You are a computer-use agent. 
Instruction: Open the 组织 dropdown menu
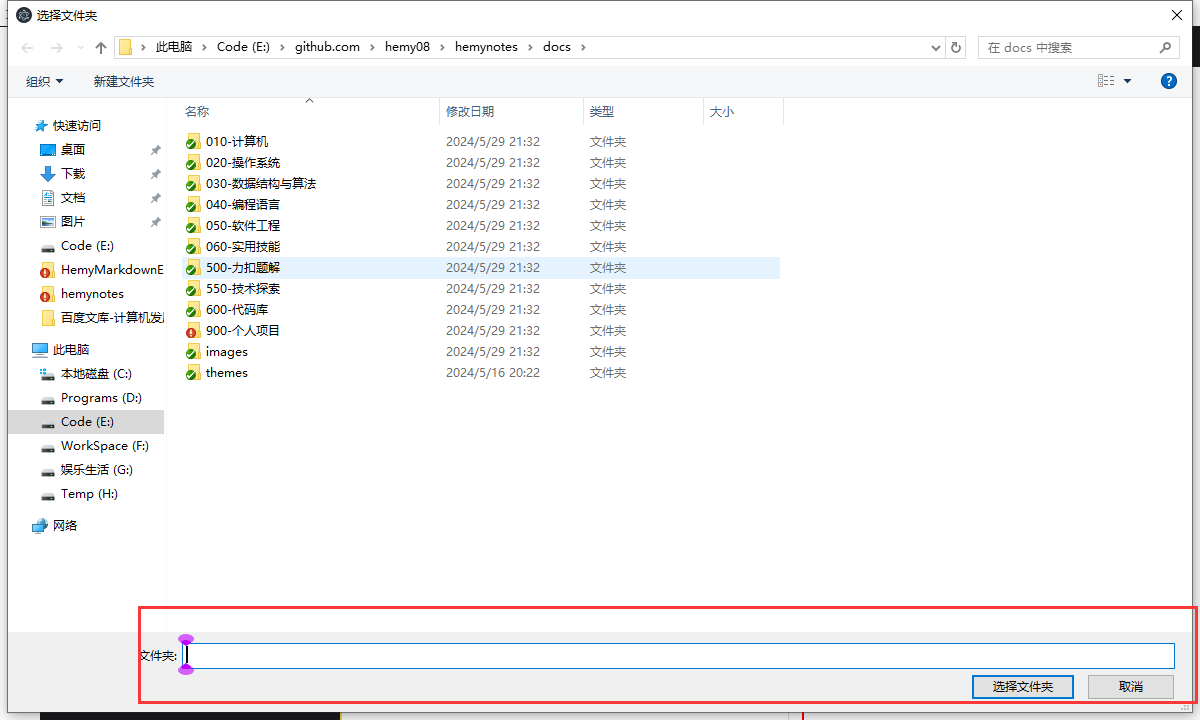pos(44,81)
